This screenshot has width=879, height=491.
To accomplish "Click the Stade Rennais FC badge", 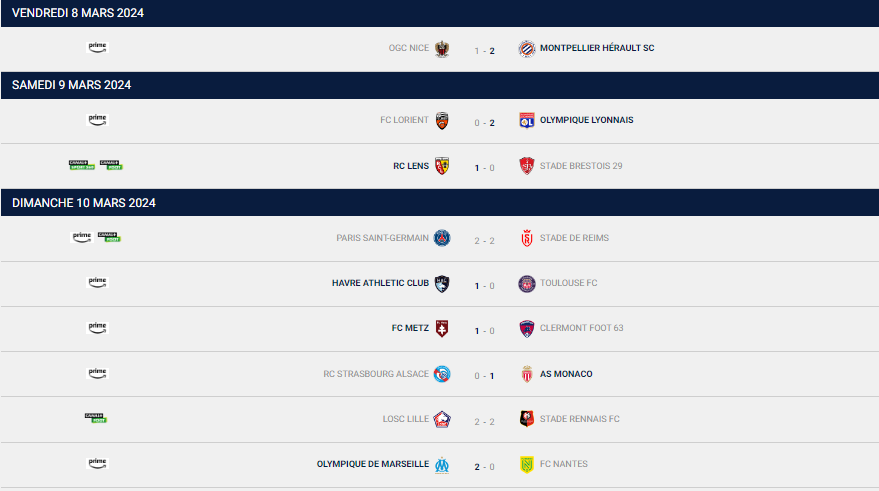I will tap(526, 419).
